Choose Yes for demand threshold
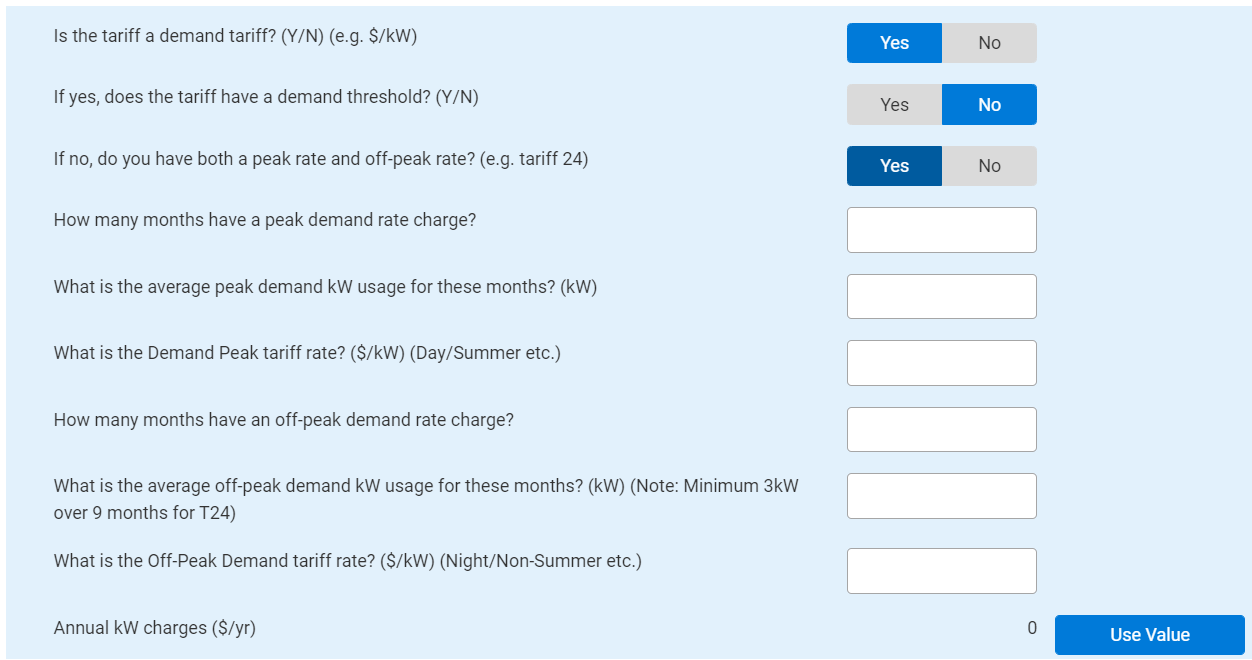The width and height of the screenshot is (1252, 660). 894,105
